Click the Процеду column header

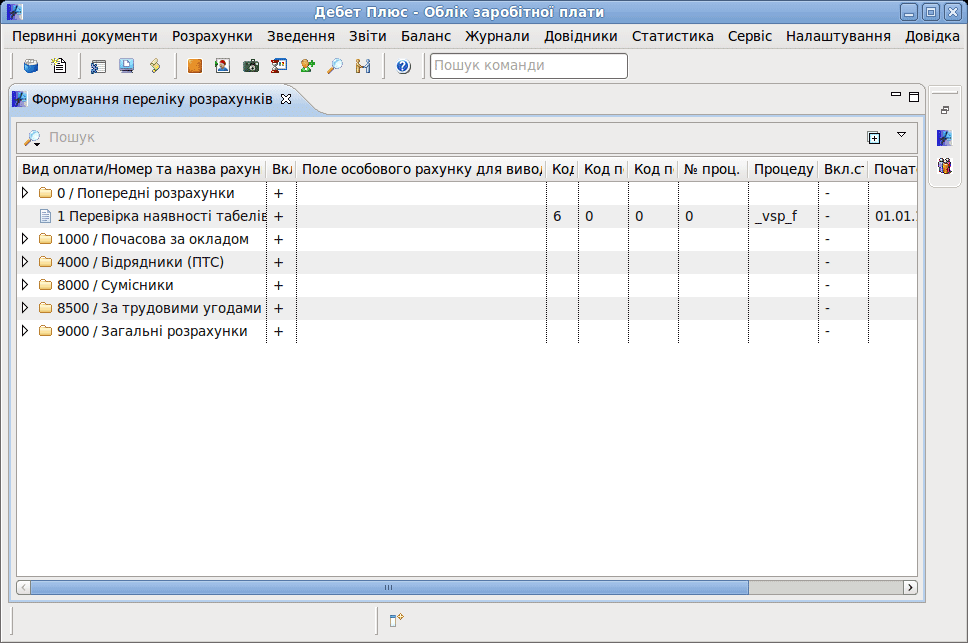[783, 169]
